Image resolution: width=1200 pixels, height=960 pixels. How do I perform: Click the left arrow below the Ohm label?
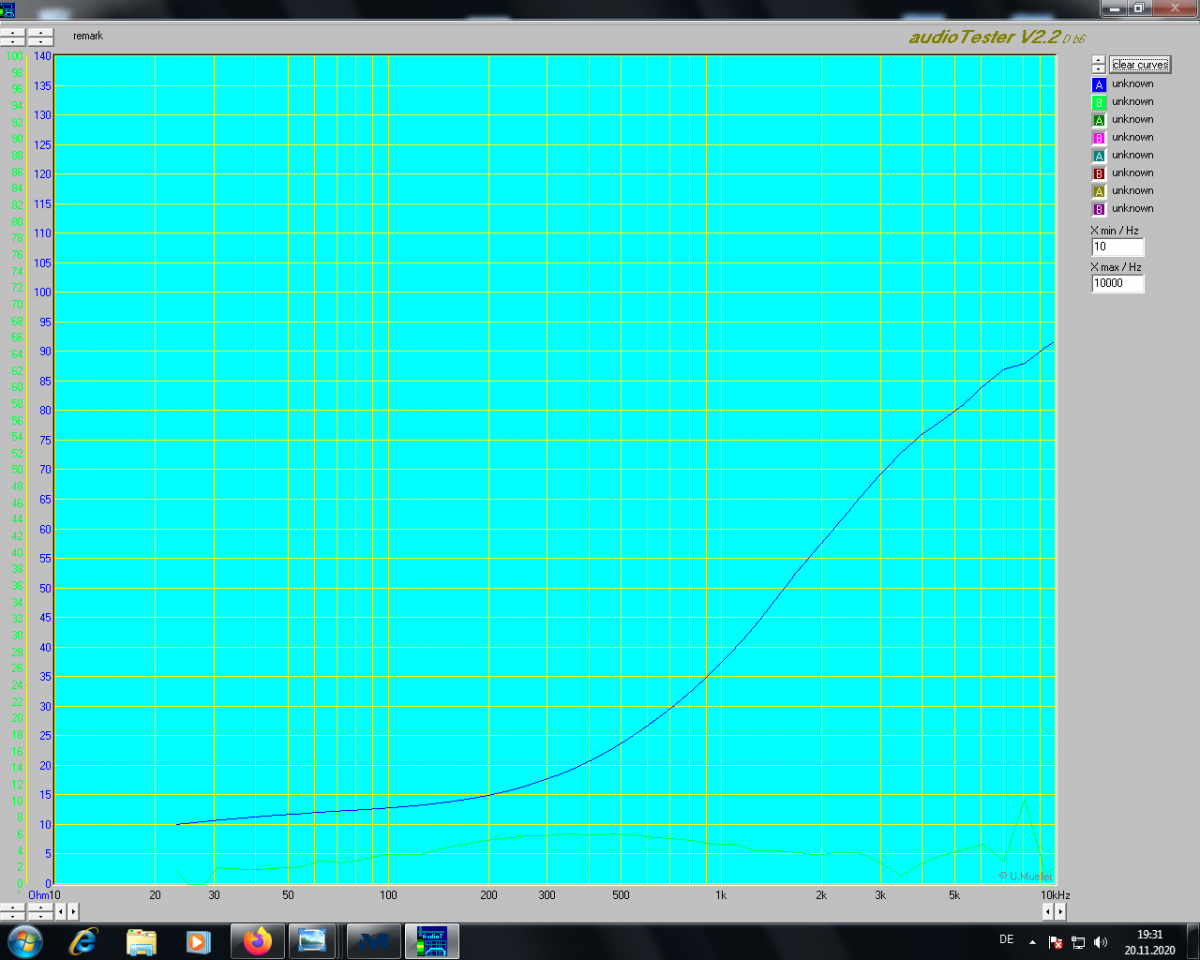point(60,911)
